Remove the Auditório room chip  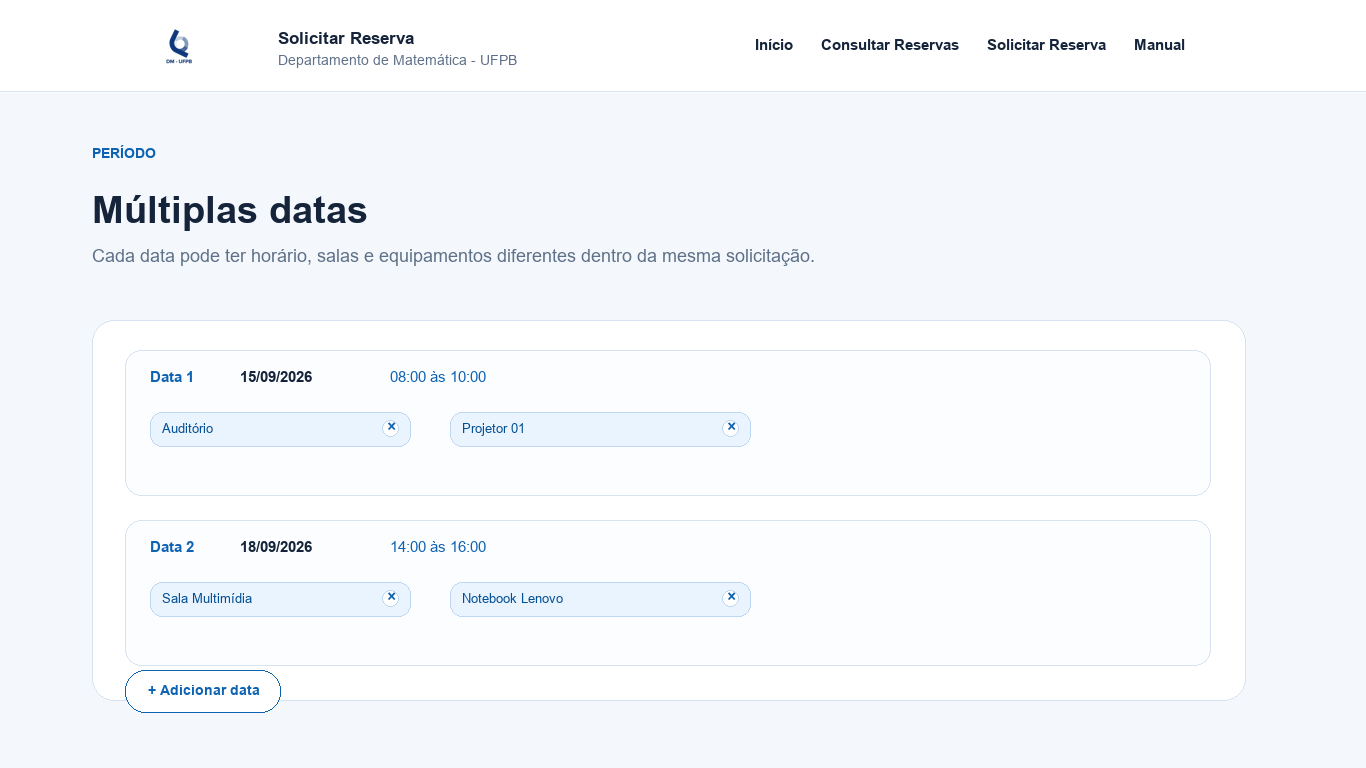(391, 427)
